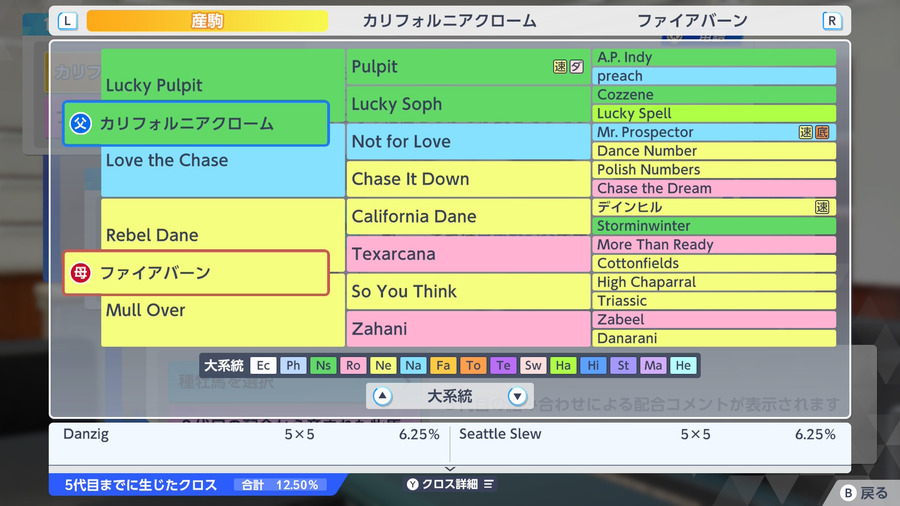The image size is (900, 506).
Task: Select the sire カリフォルニアクローム box
Action: click(196, 123)
